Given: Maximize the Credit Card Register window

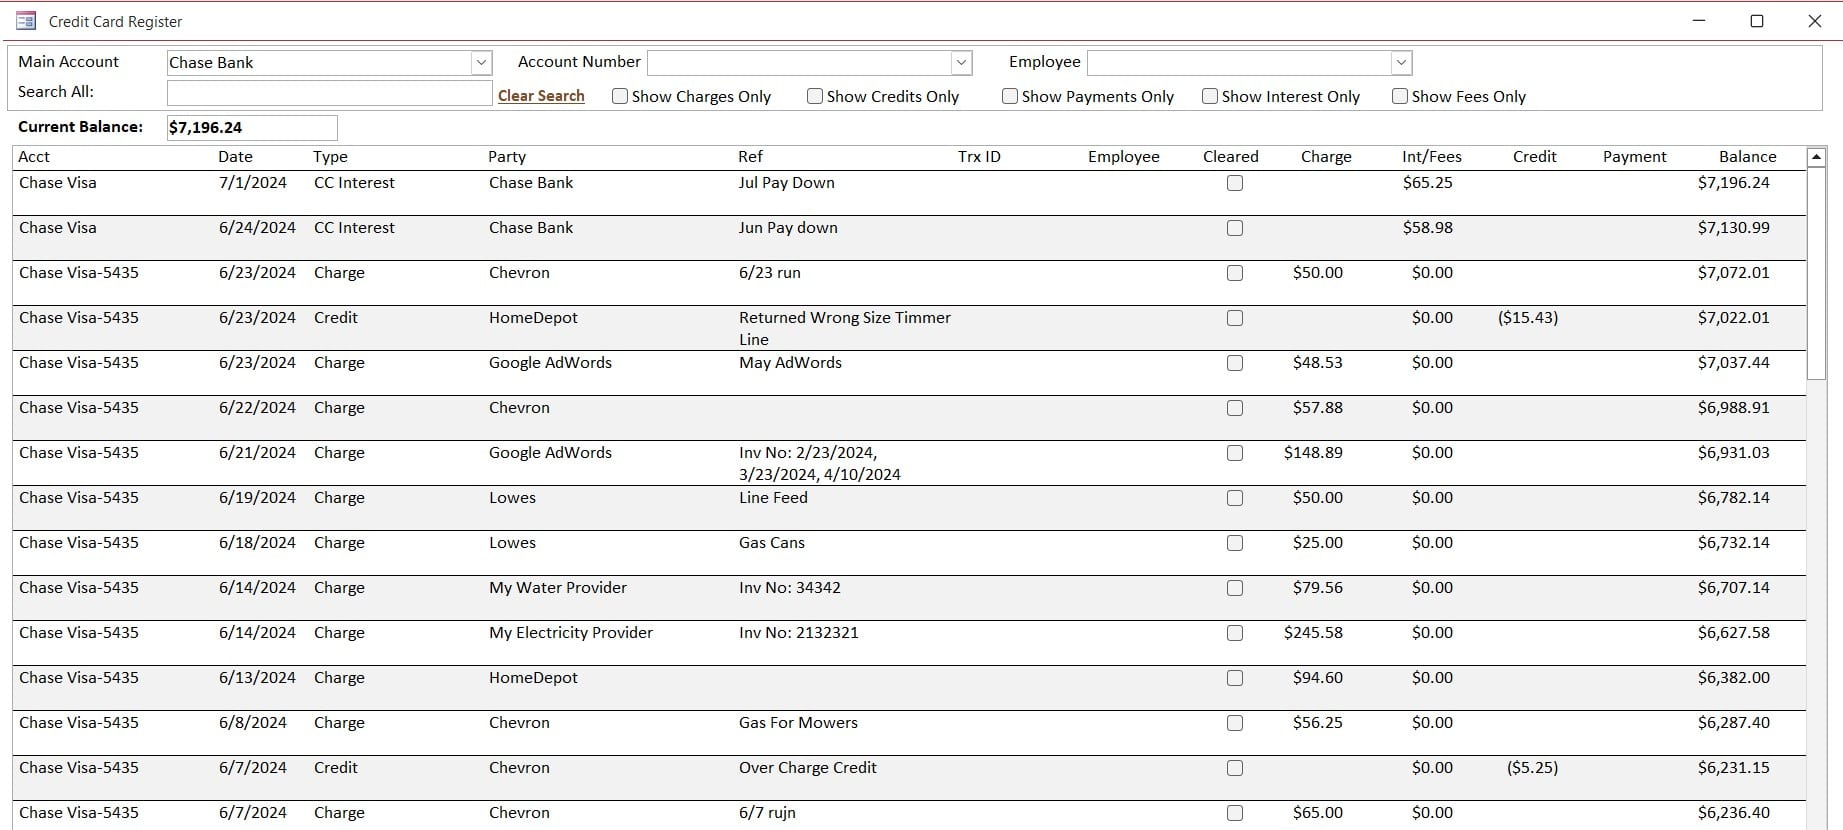Looking at the screenshot, I should [1756, 21].
